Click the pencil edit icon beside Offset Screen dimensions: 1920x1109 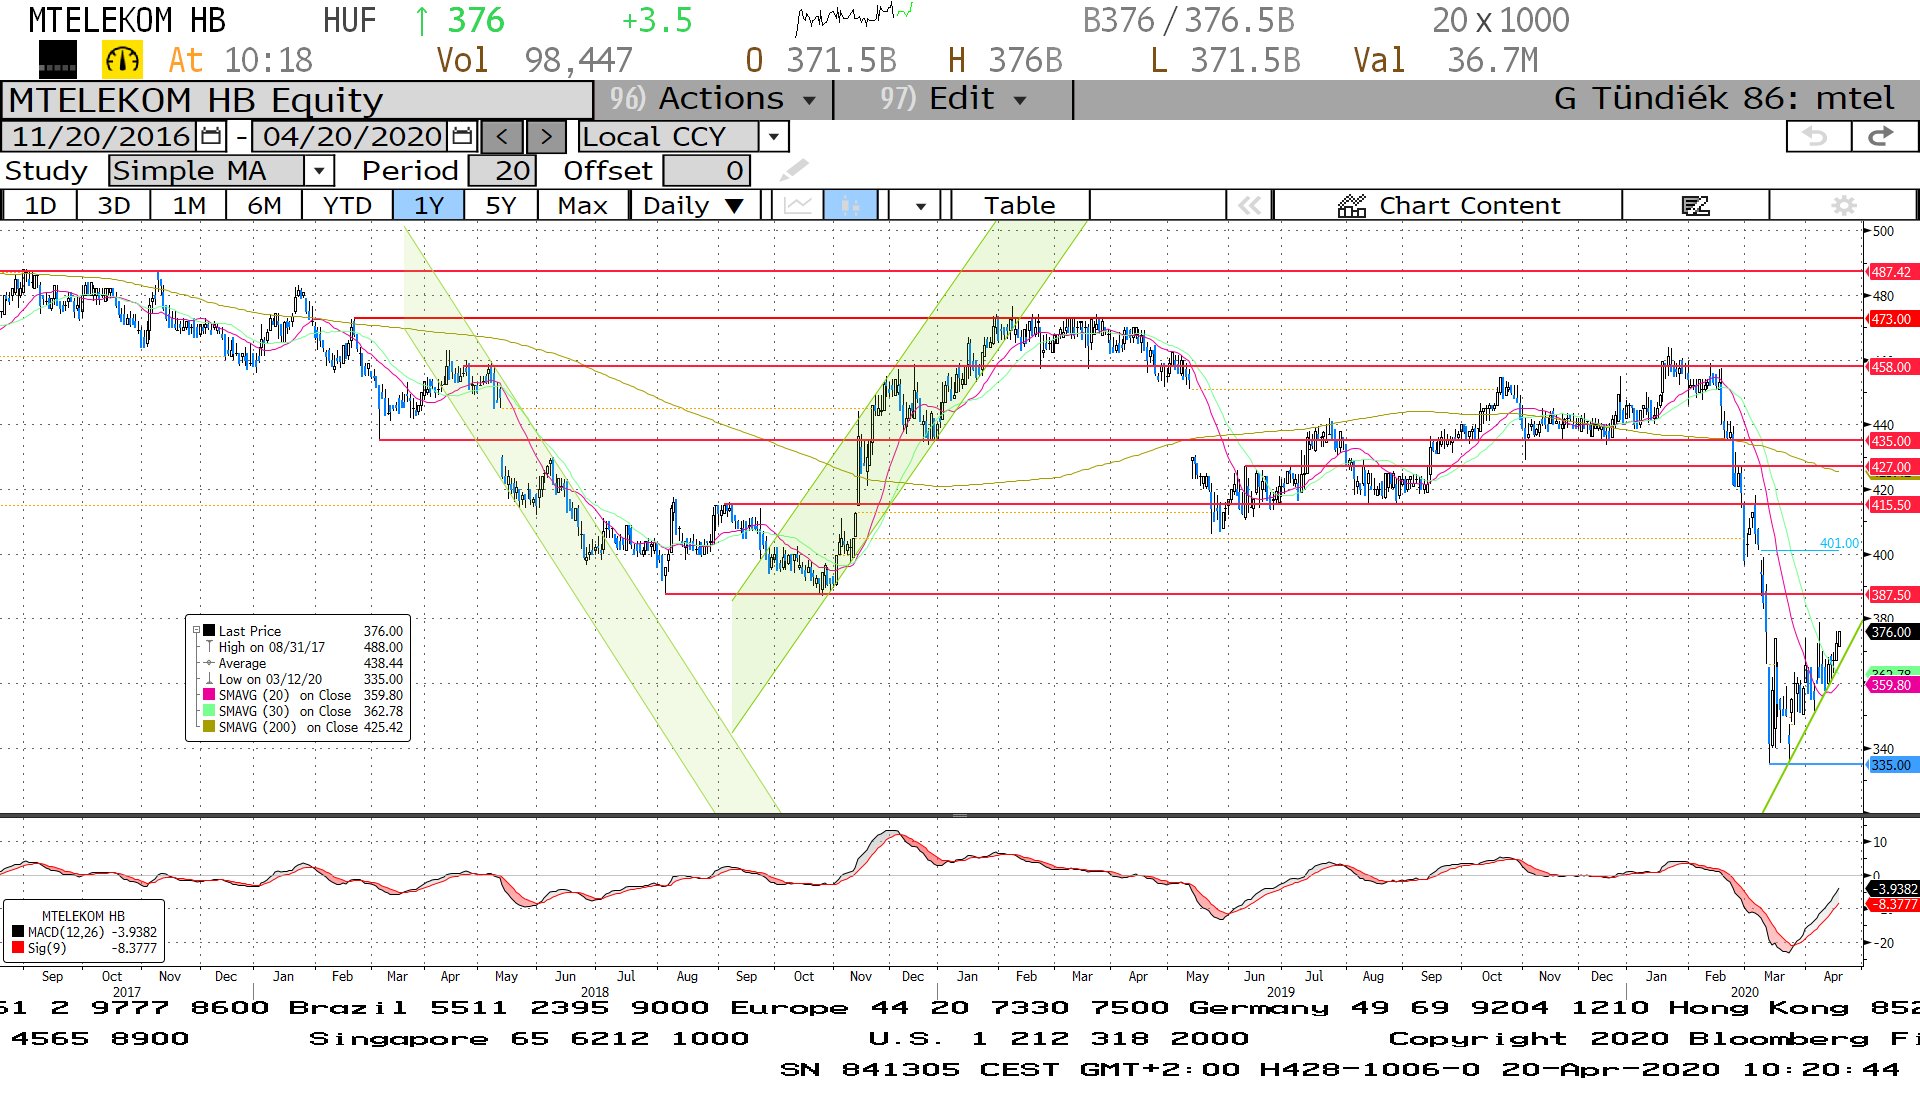[x=794, y=170]
